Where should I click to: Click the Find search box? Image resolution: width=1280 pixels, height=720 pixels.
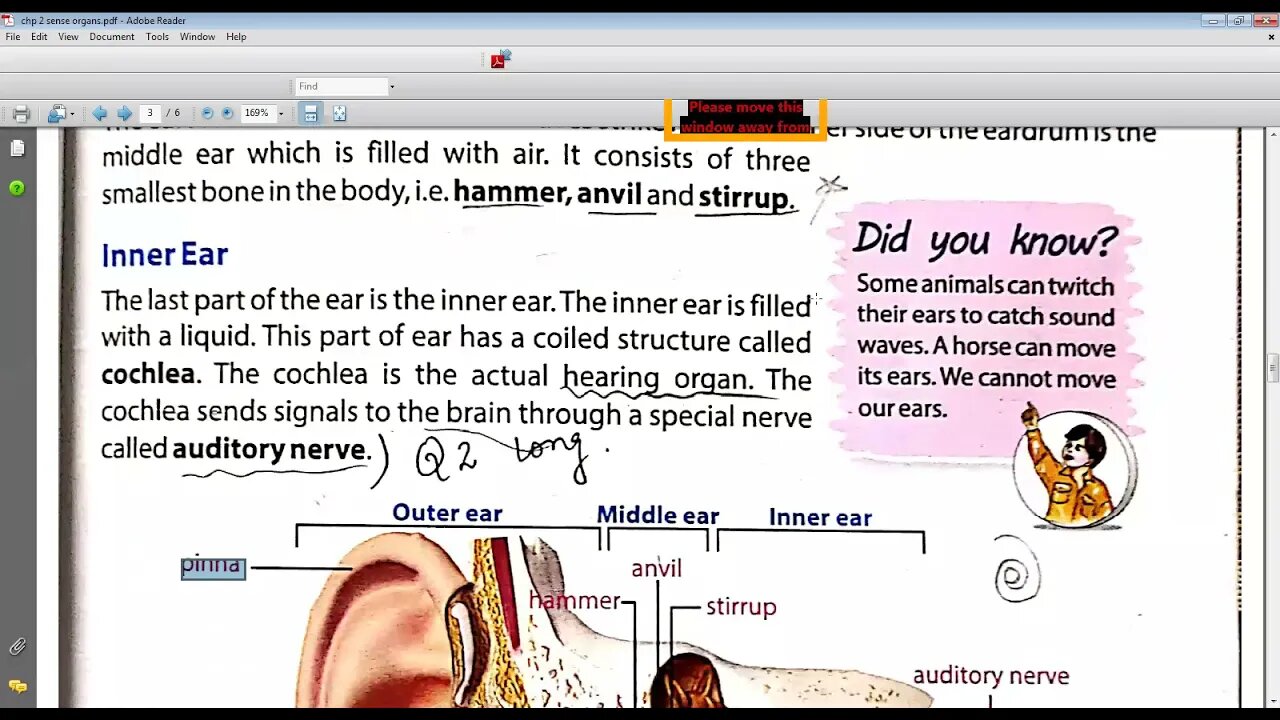click(x=340, y=86)
